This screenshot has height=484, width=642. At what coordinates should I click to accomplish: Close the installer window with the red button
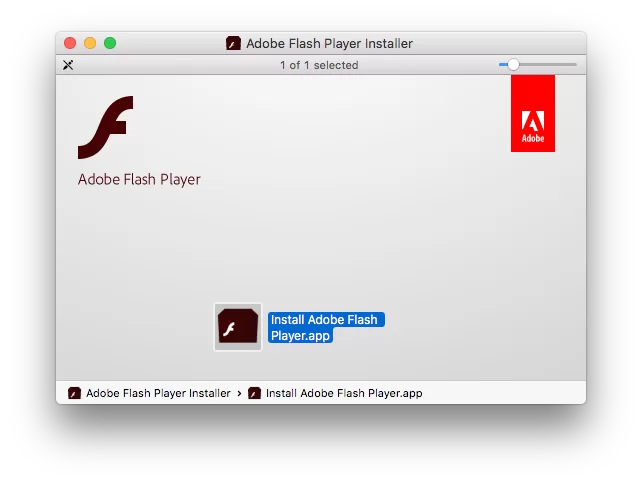(x=70, y=43)
